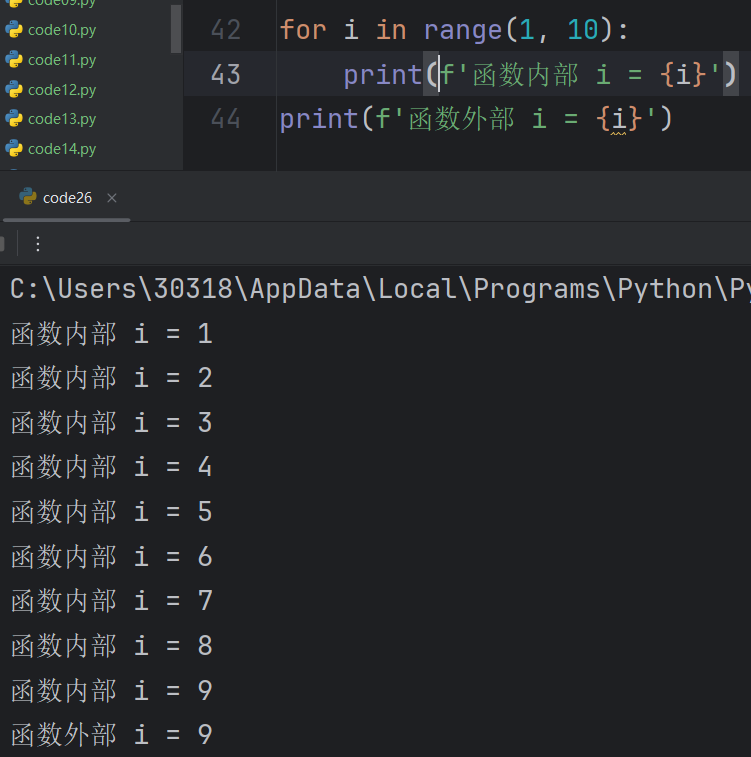
Task: Select the code26 run tab
Action: (x=67, y=198)
